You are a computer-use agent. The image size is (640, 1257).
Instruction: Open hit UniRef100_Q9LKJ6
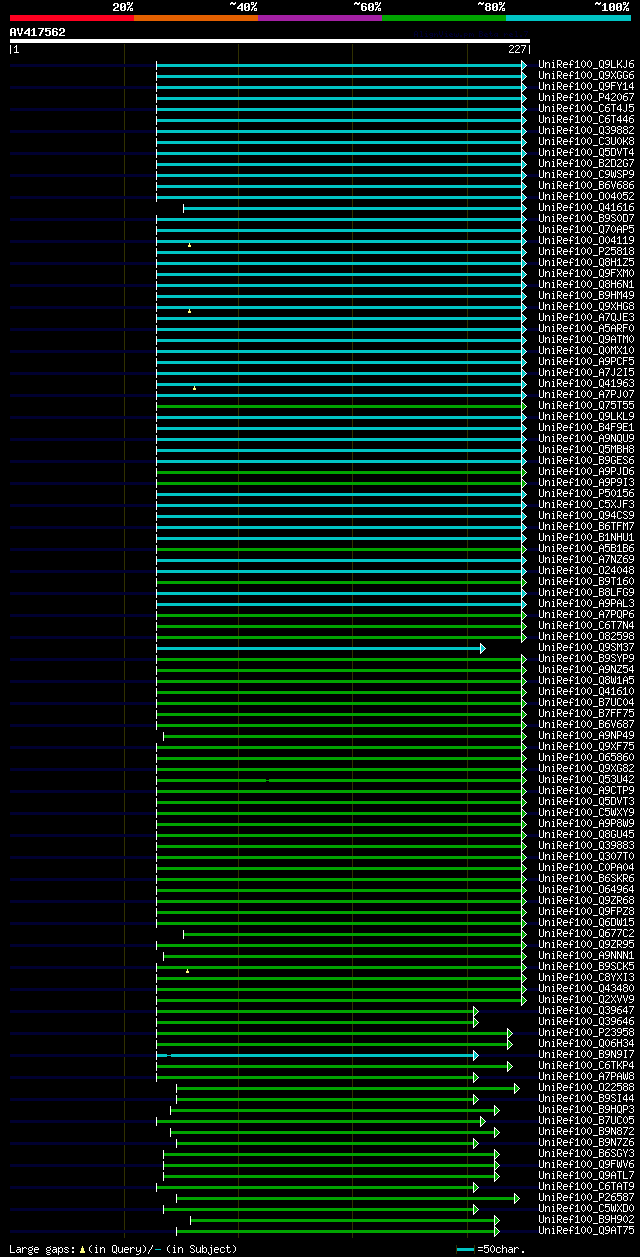(586, 65)
